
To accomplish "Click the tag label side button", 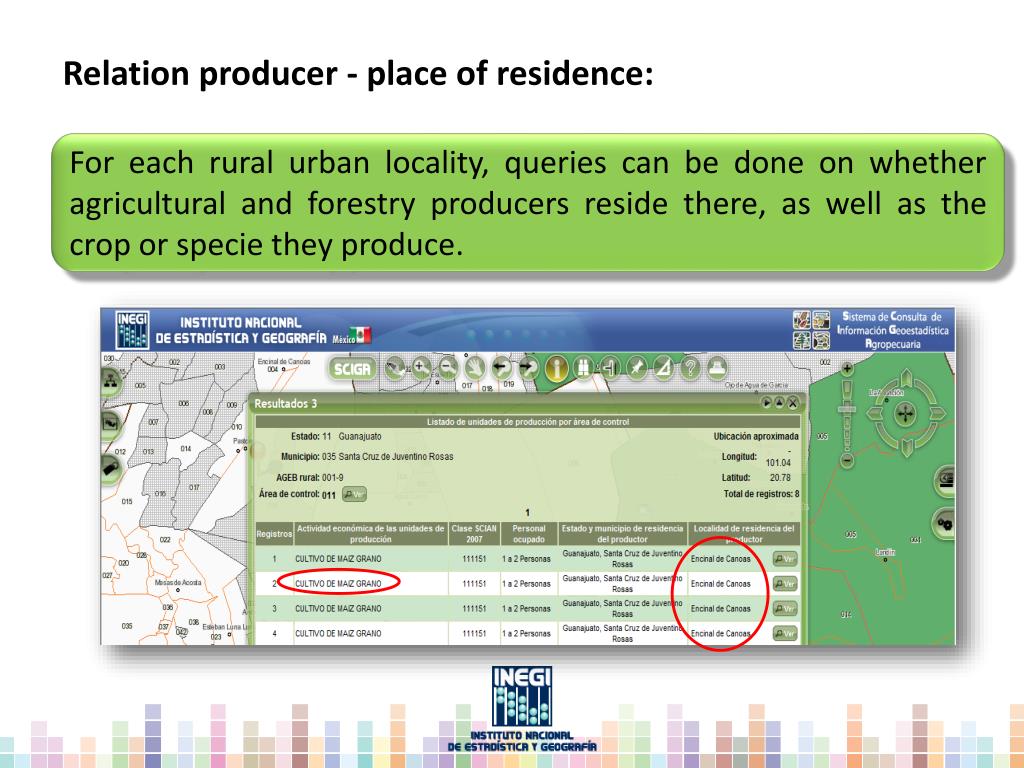I will pos(111,468).
